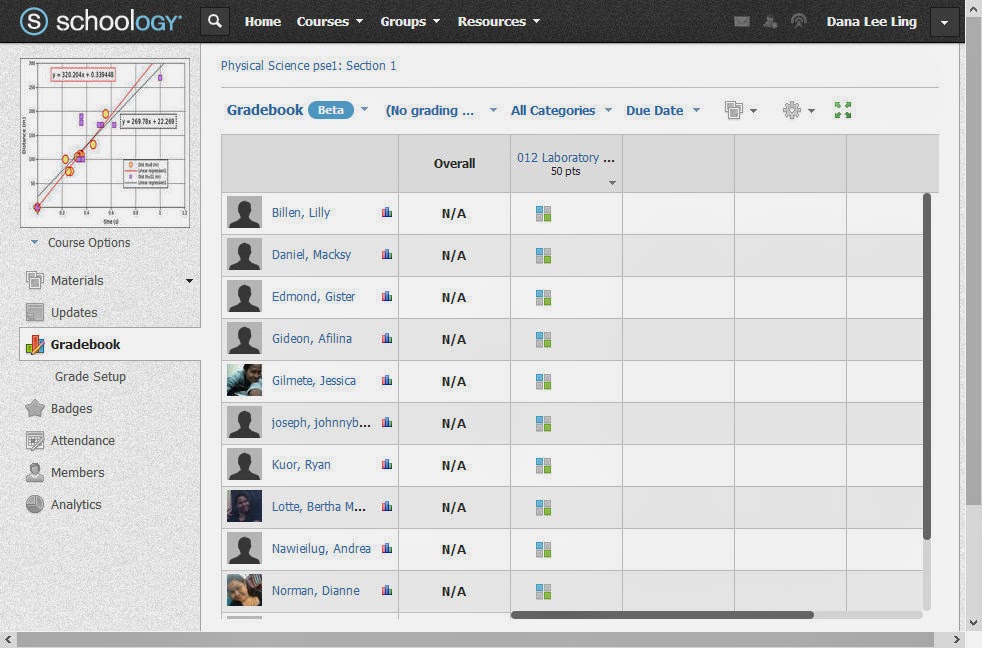
Task: Open friend requests person icon
Action: (x=768, y=21)
